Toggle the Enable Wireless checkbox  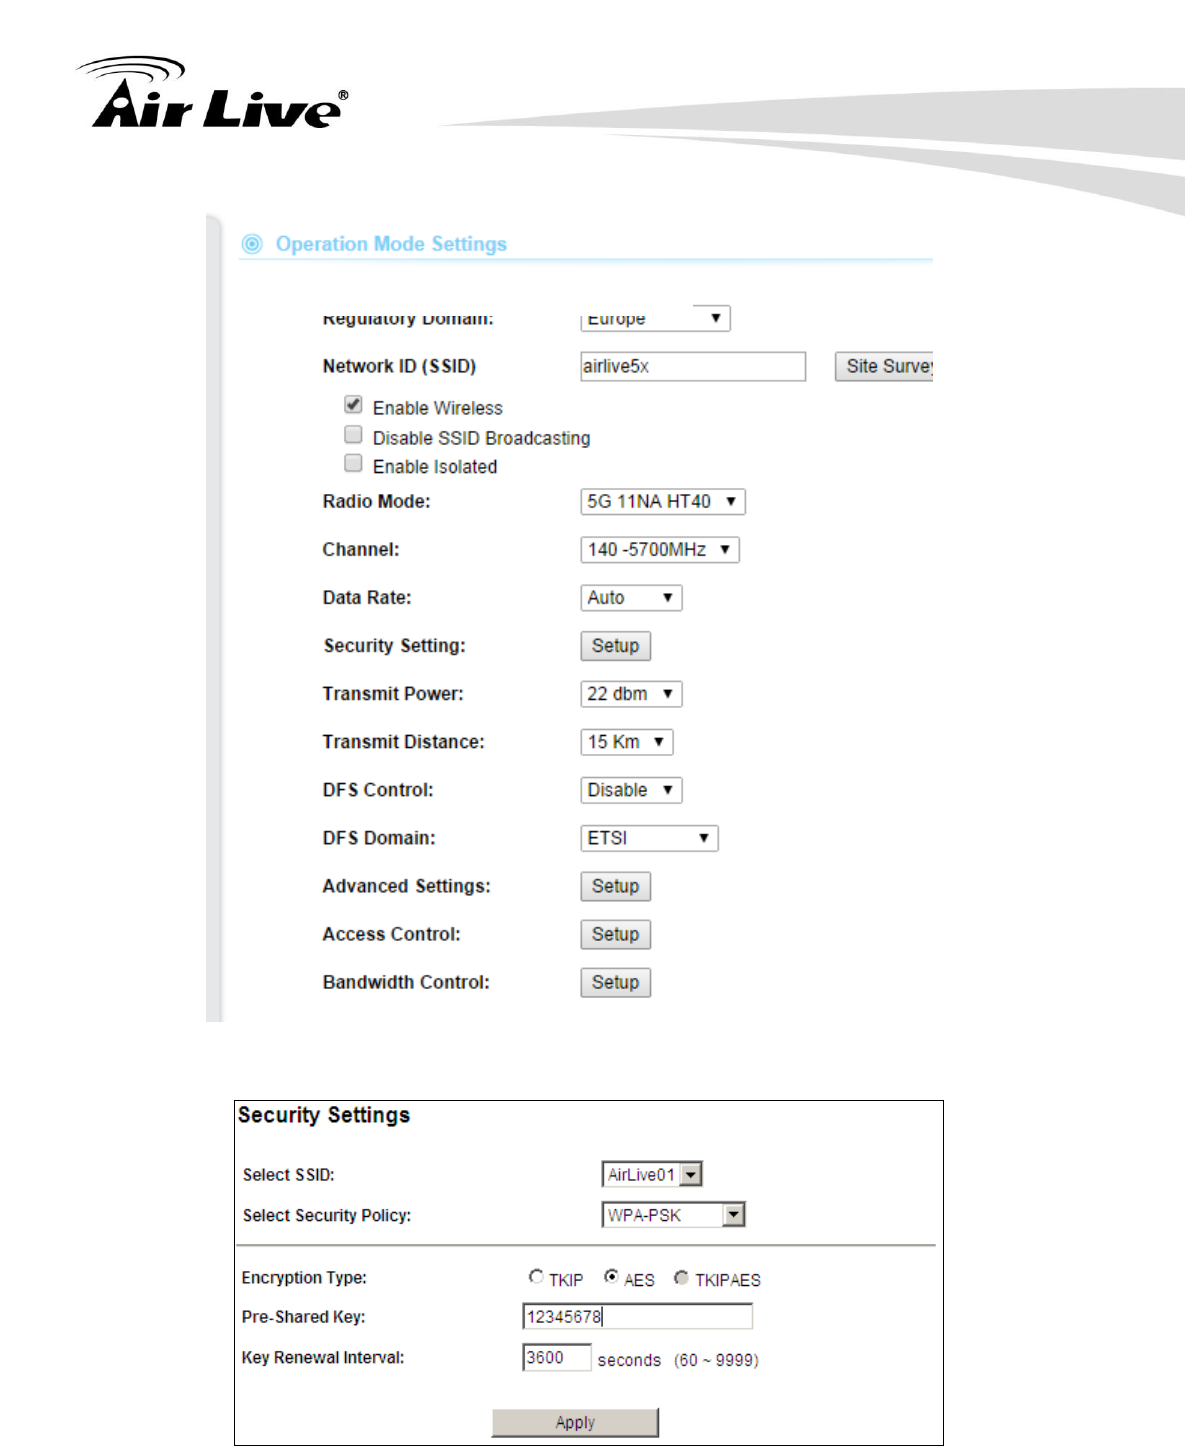pos(353,404)
